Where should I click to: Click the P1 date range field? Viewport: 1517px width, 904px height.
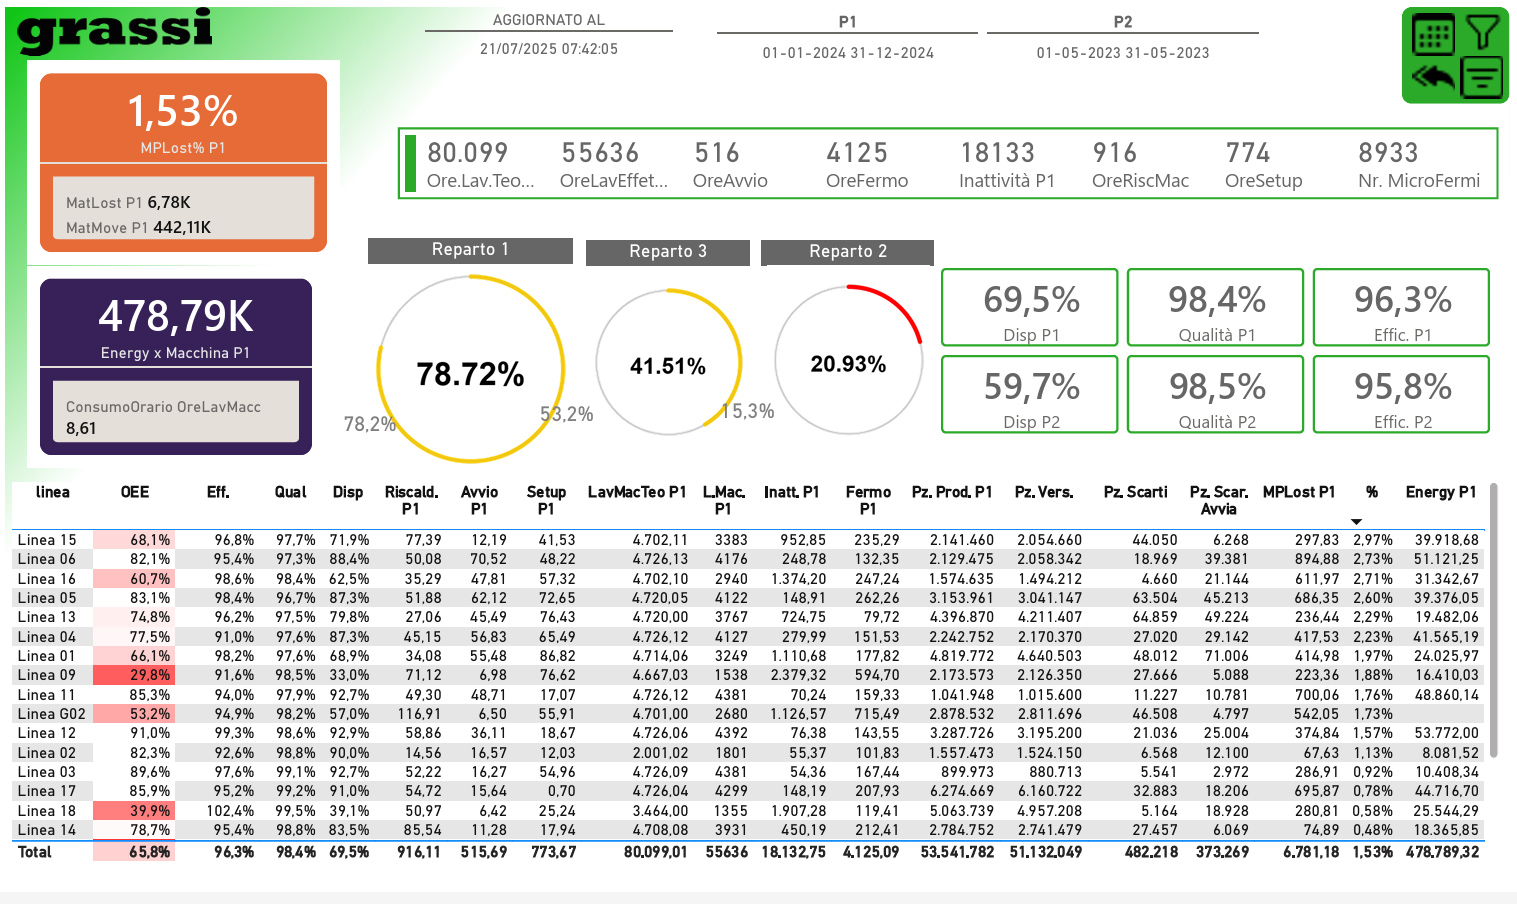[847, 53]
